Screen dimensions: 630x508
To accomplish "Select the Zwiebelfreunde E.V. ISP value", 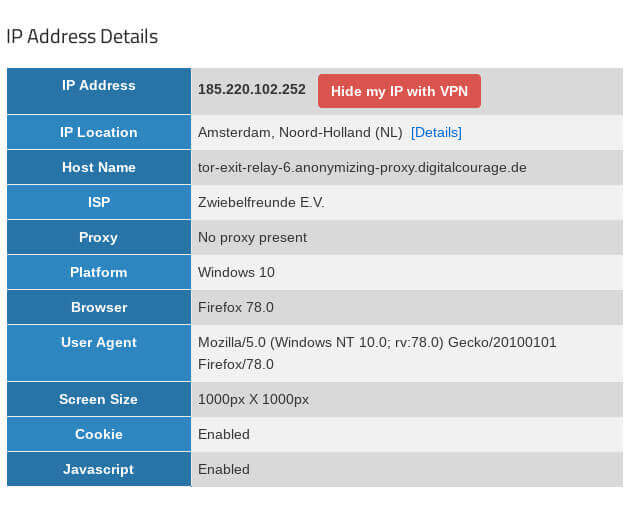I will pos(261,202).
